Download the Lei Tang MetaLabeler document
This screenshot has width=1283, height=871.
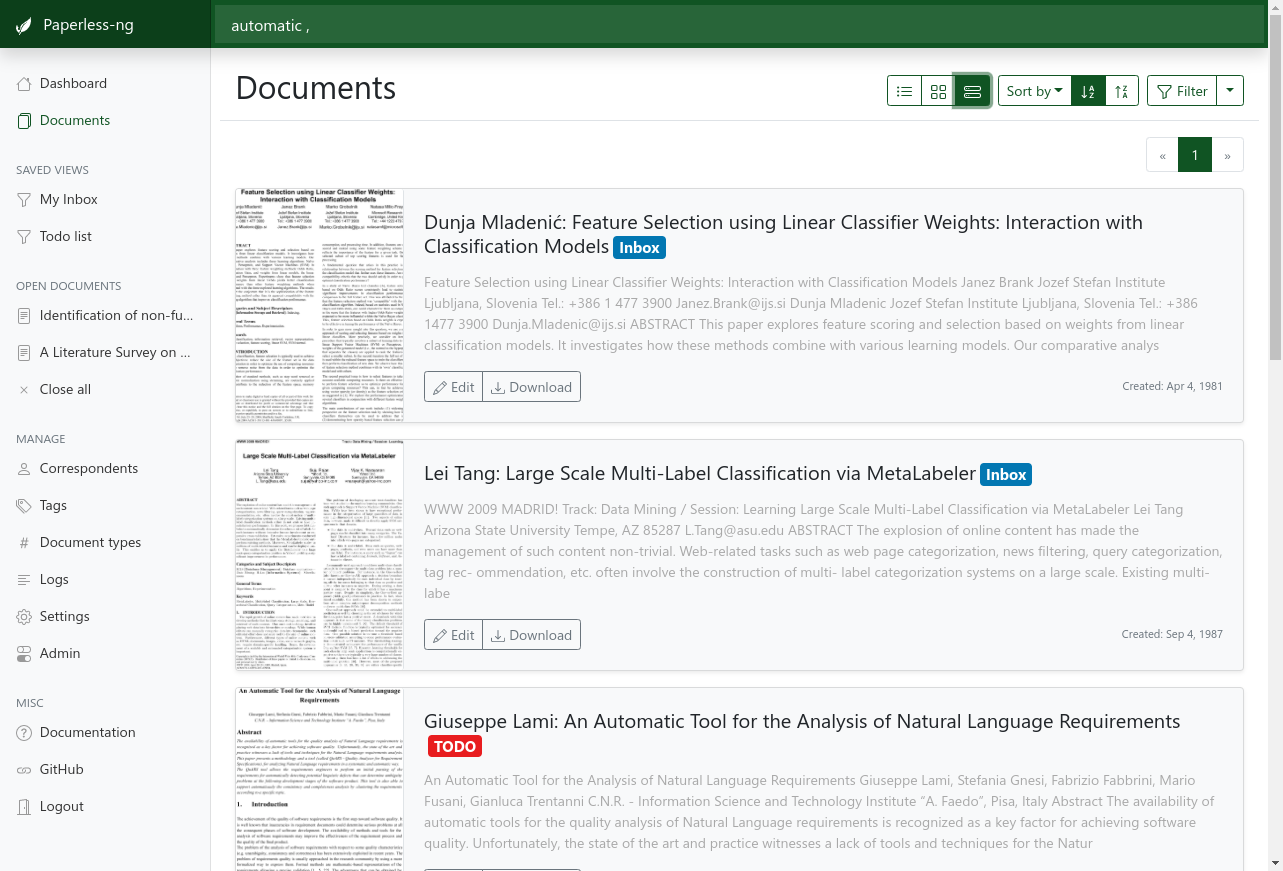[531, 635]
